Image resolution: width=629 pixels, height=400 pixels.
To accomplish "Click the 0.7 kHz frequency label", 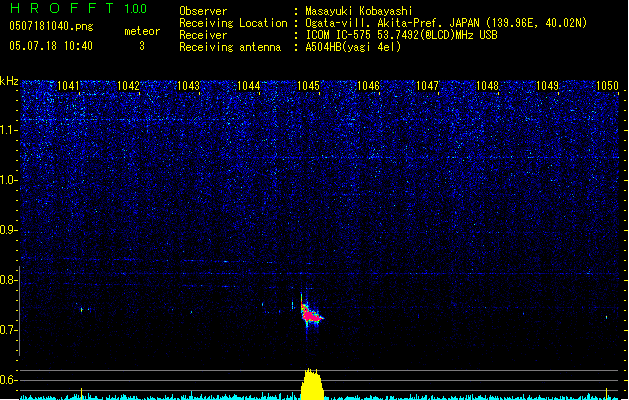I will pos(8,330).
